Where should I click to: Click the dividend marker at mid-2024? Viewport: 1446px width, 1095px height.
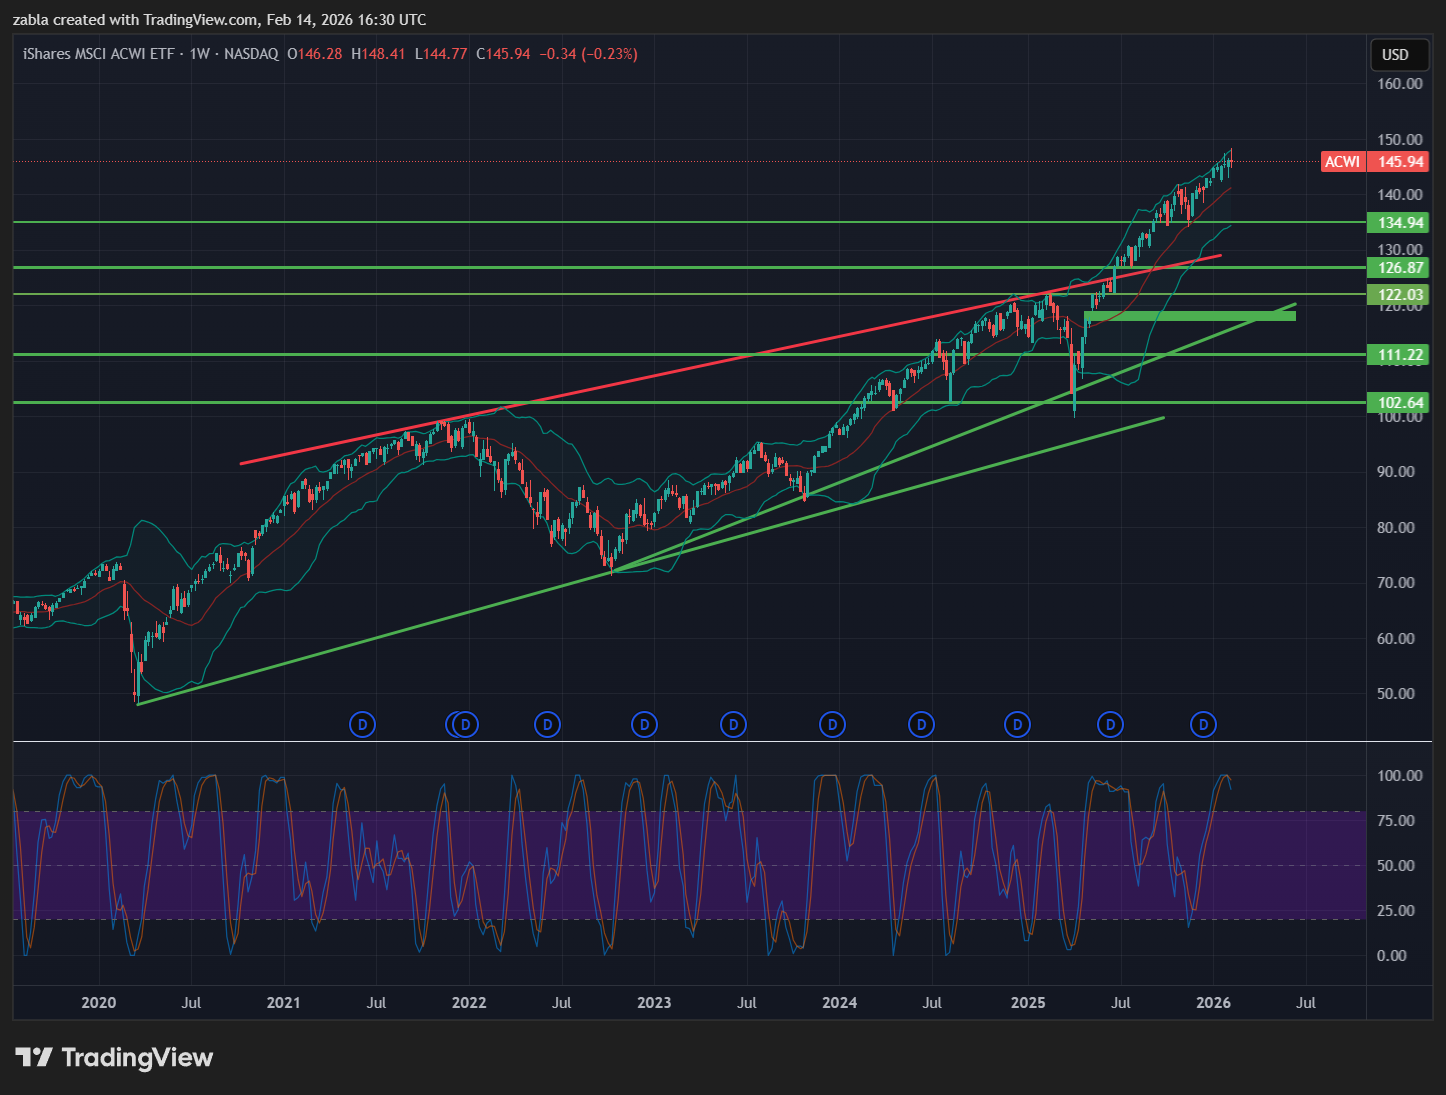coord(921,724)
